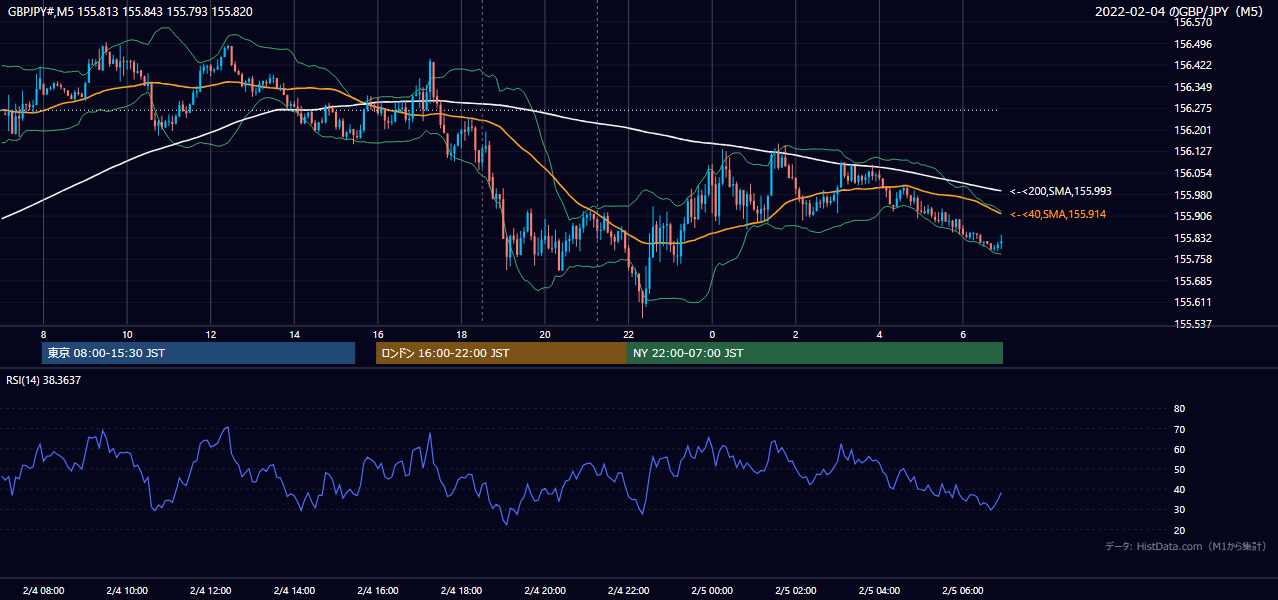Click the bottom time label 2/4 22:00
Viewport: 1278px width, 600px height.
628,590
